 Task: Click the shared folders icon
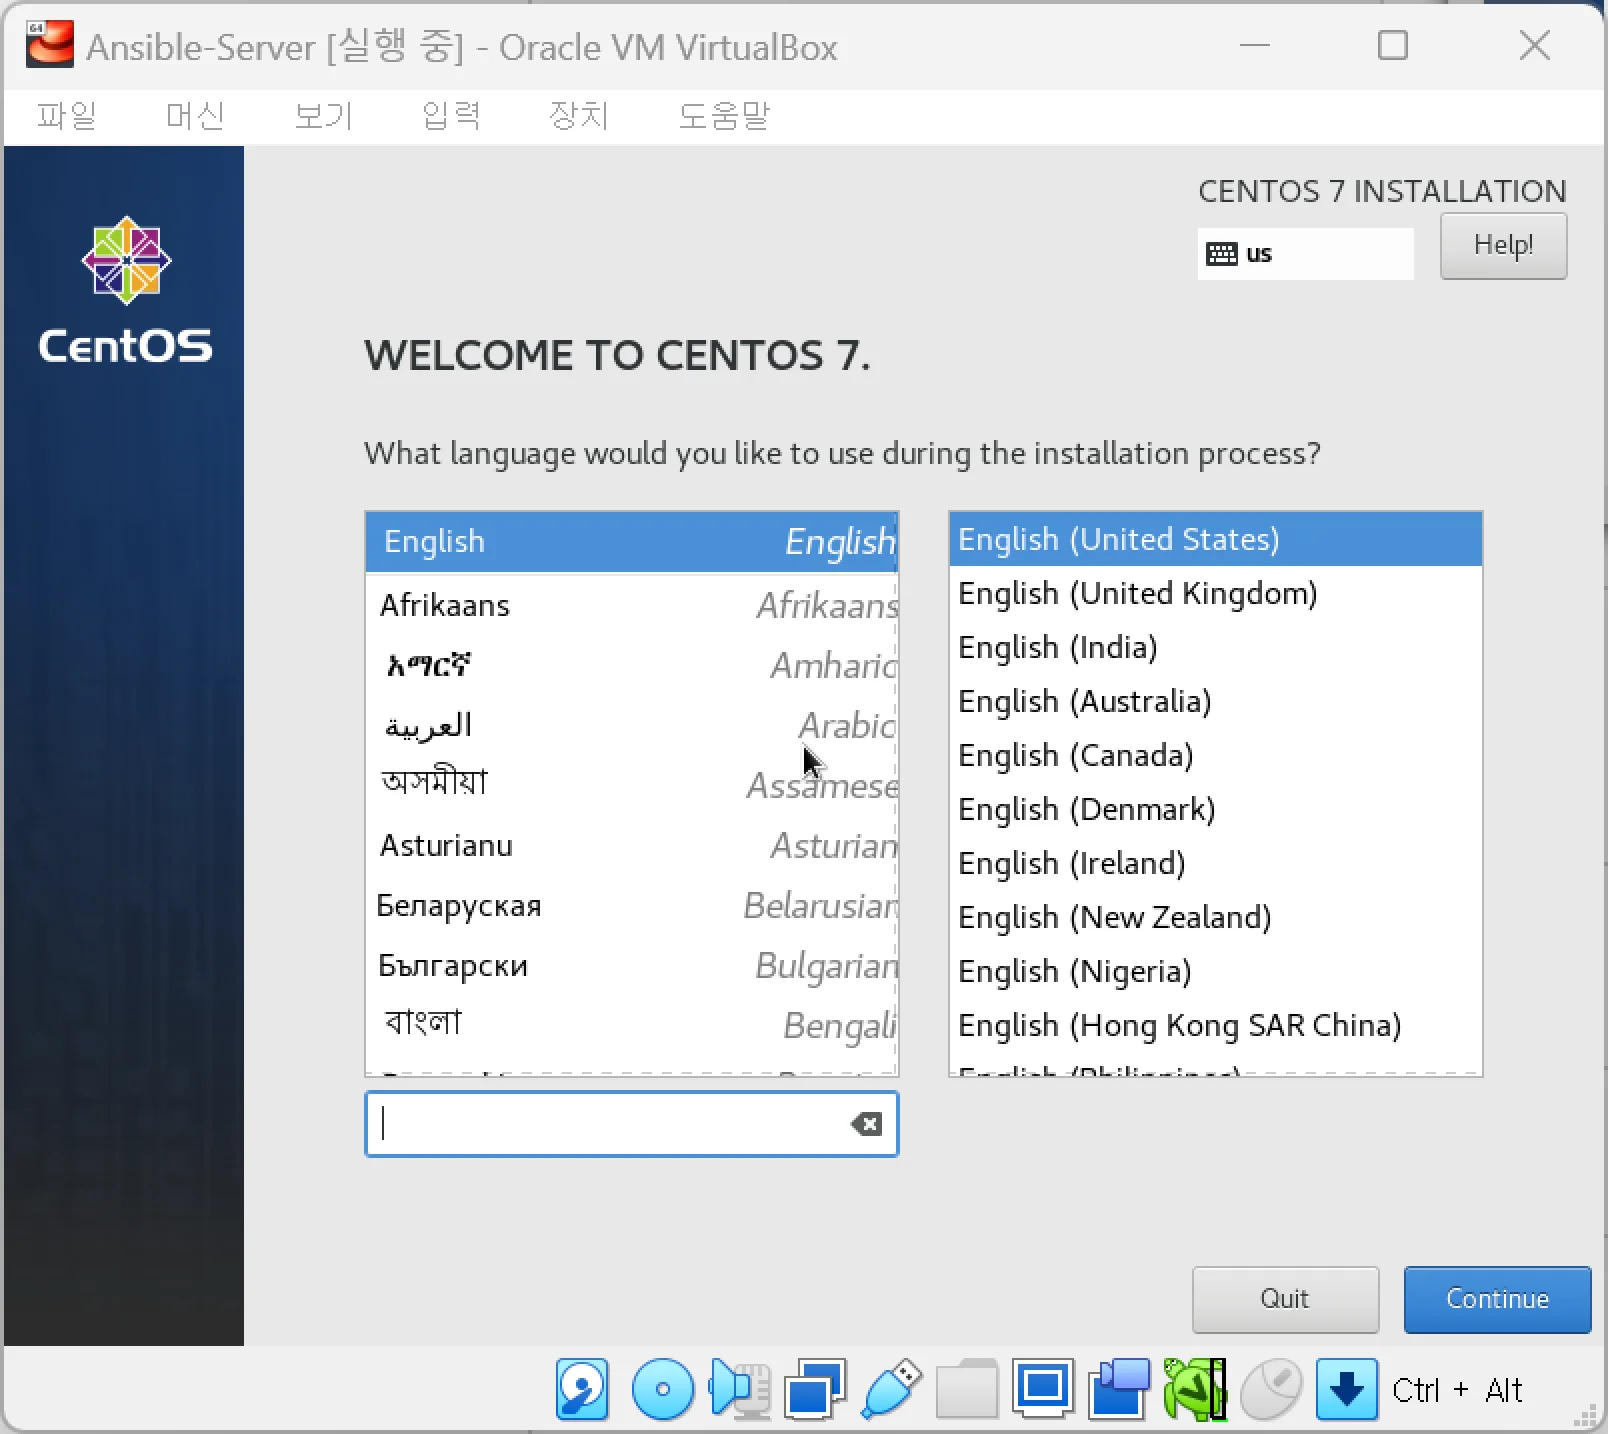966,1389
